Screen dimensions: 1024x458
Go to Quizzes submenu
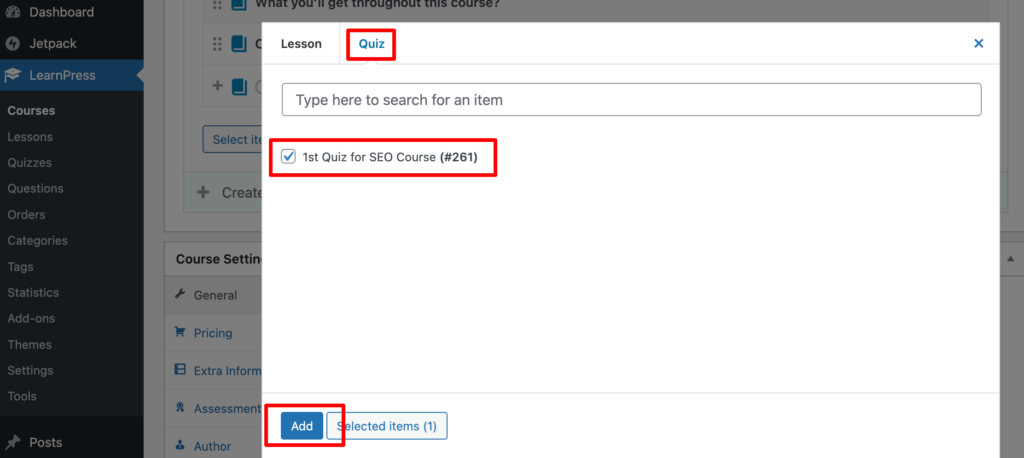click(29, 163)
